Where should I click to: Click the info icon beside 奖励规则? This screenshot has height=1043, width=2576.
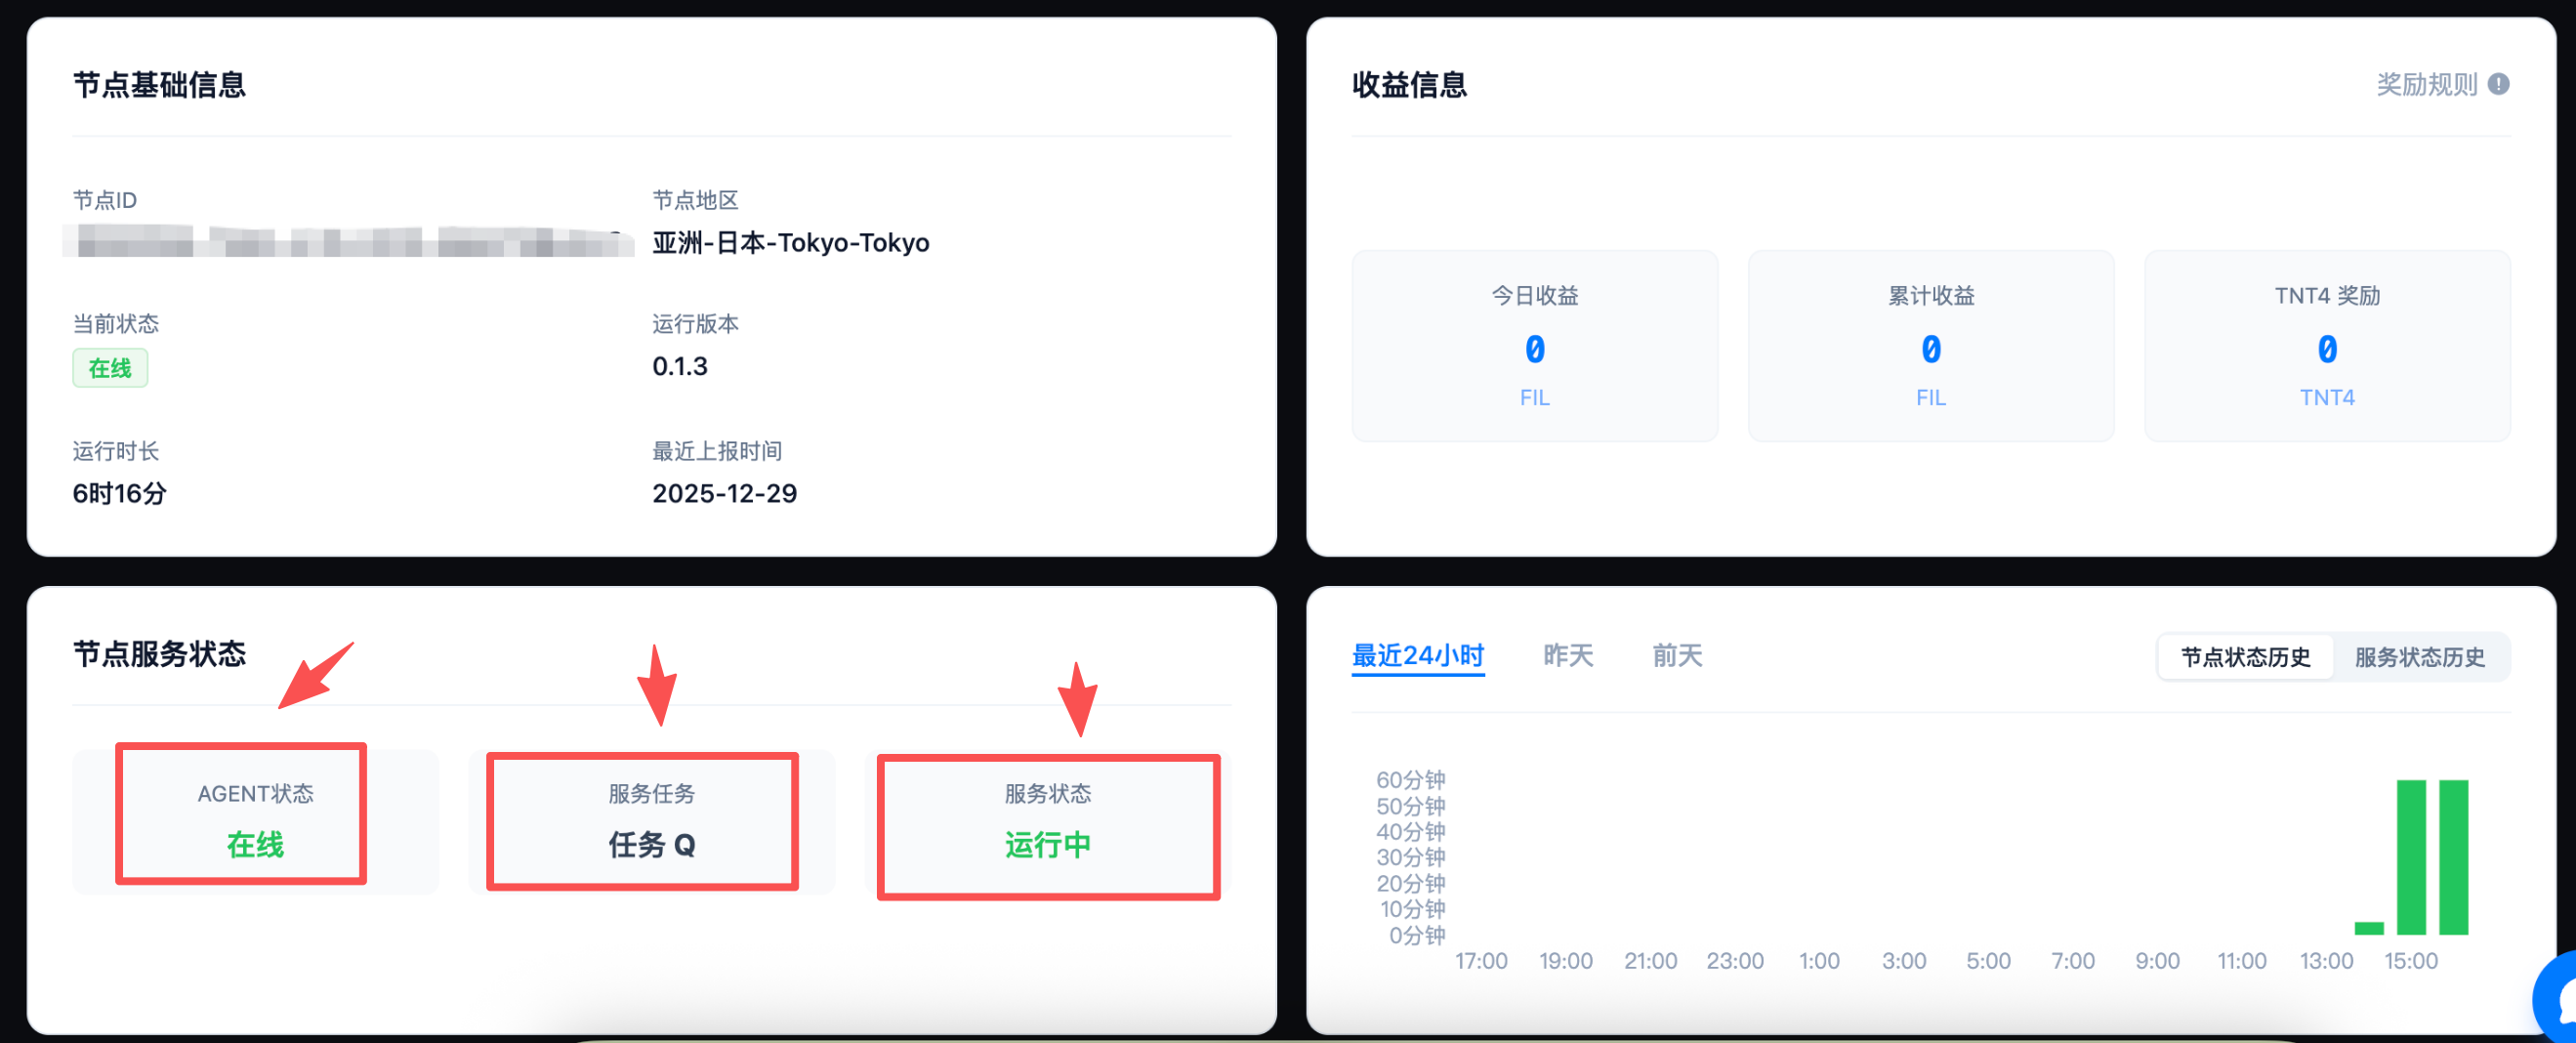[2498, 84]
